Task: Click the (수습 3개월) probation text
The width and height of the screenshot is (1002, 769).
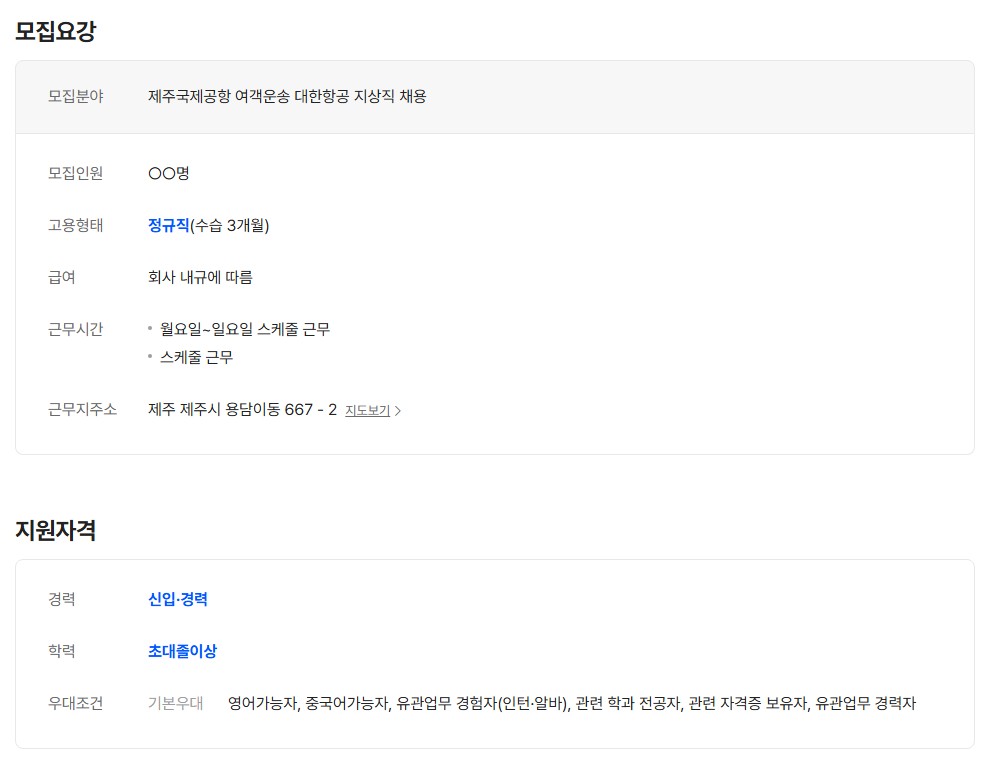Action: tap(230, 225)
